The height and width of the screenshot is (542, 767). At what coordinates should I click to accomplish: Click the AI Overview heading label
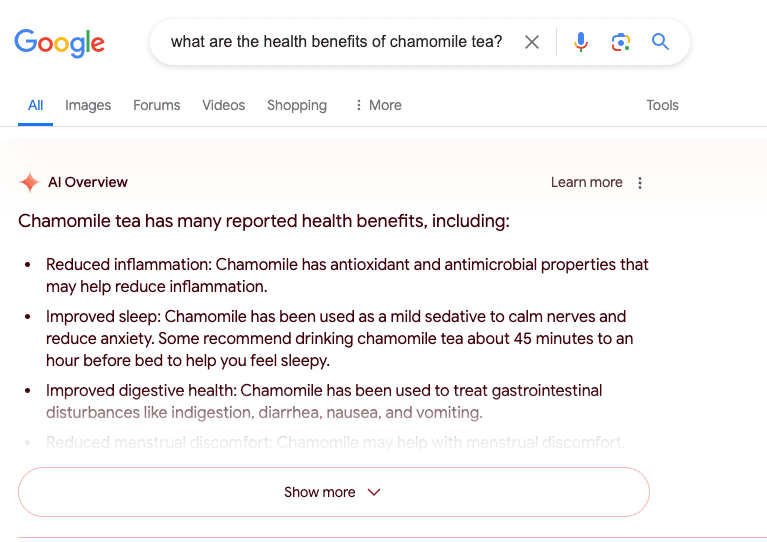pos(88,182)
